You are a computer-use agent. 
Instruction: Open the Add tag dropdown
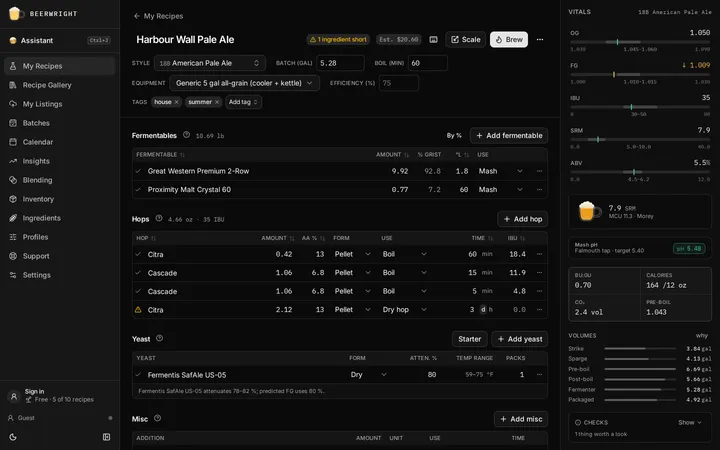[x=243, y=102]
